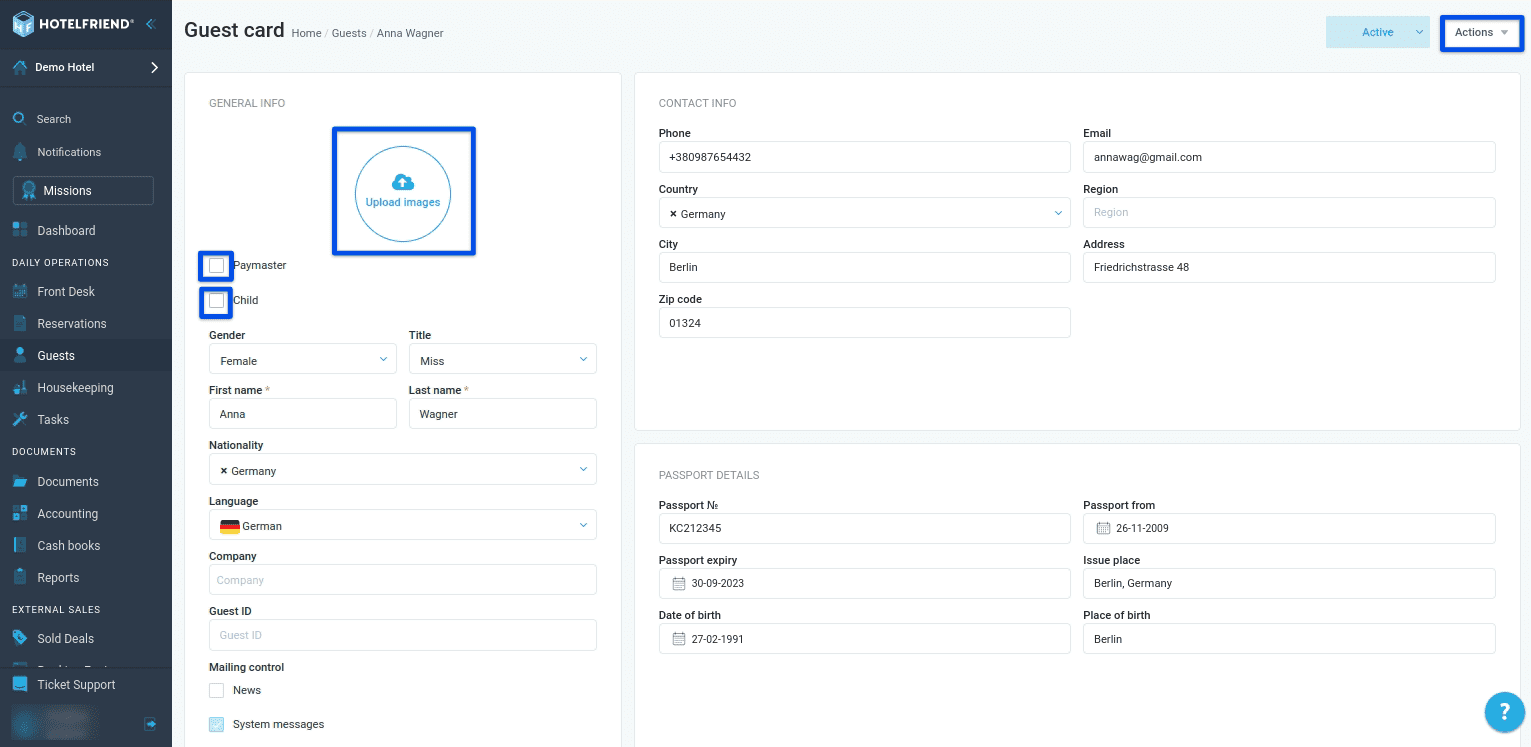This screenshot has height=747, width=1531.
Task: Click the Dashboard grid icon
Action: coord(20,230)
